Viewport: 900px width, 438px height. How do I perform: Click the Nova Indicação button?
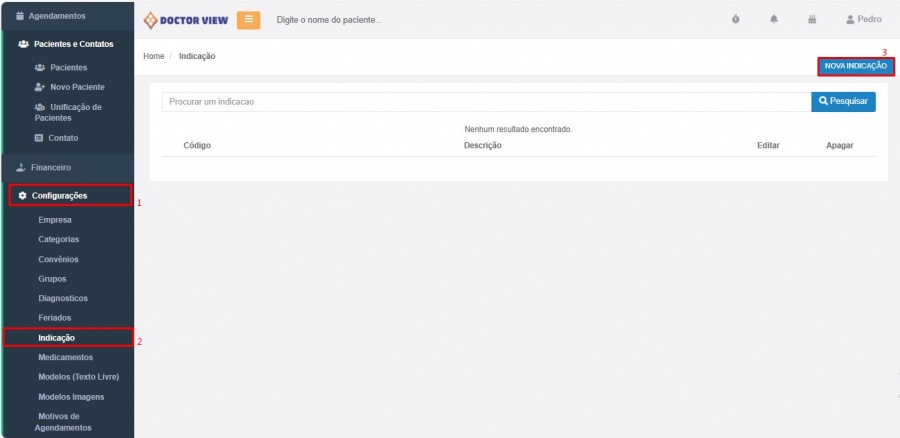coord(855,66)
